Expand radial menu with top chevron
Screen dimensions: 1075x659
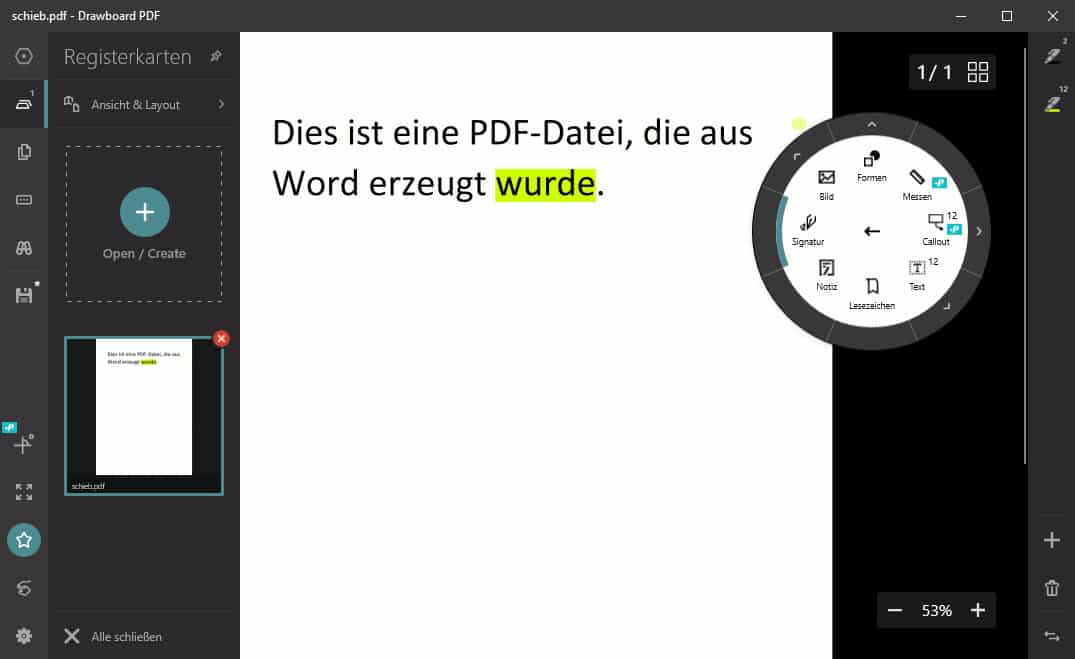[871, 124]
